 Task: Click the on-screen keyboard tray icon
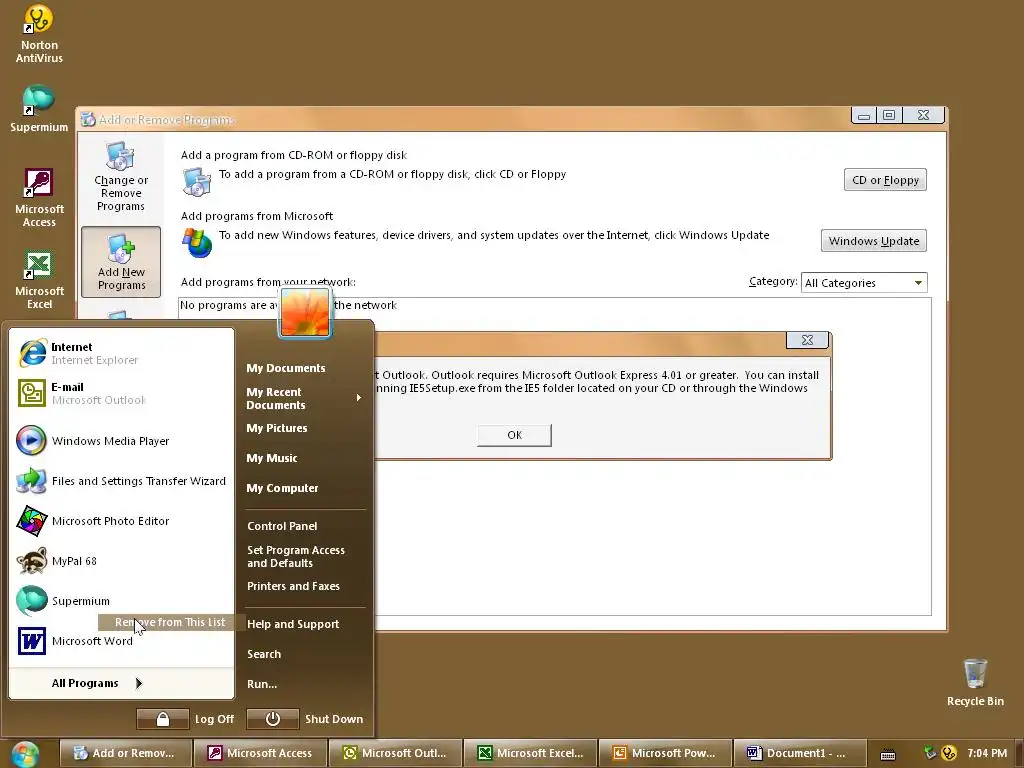point(888,754)
